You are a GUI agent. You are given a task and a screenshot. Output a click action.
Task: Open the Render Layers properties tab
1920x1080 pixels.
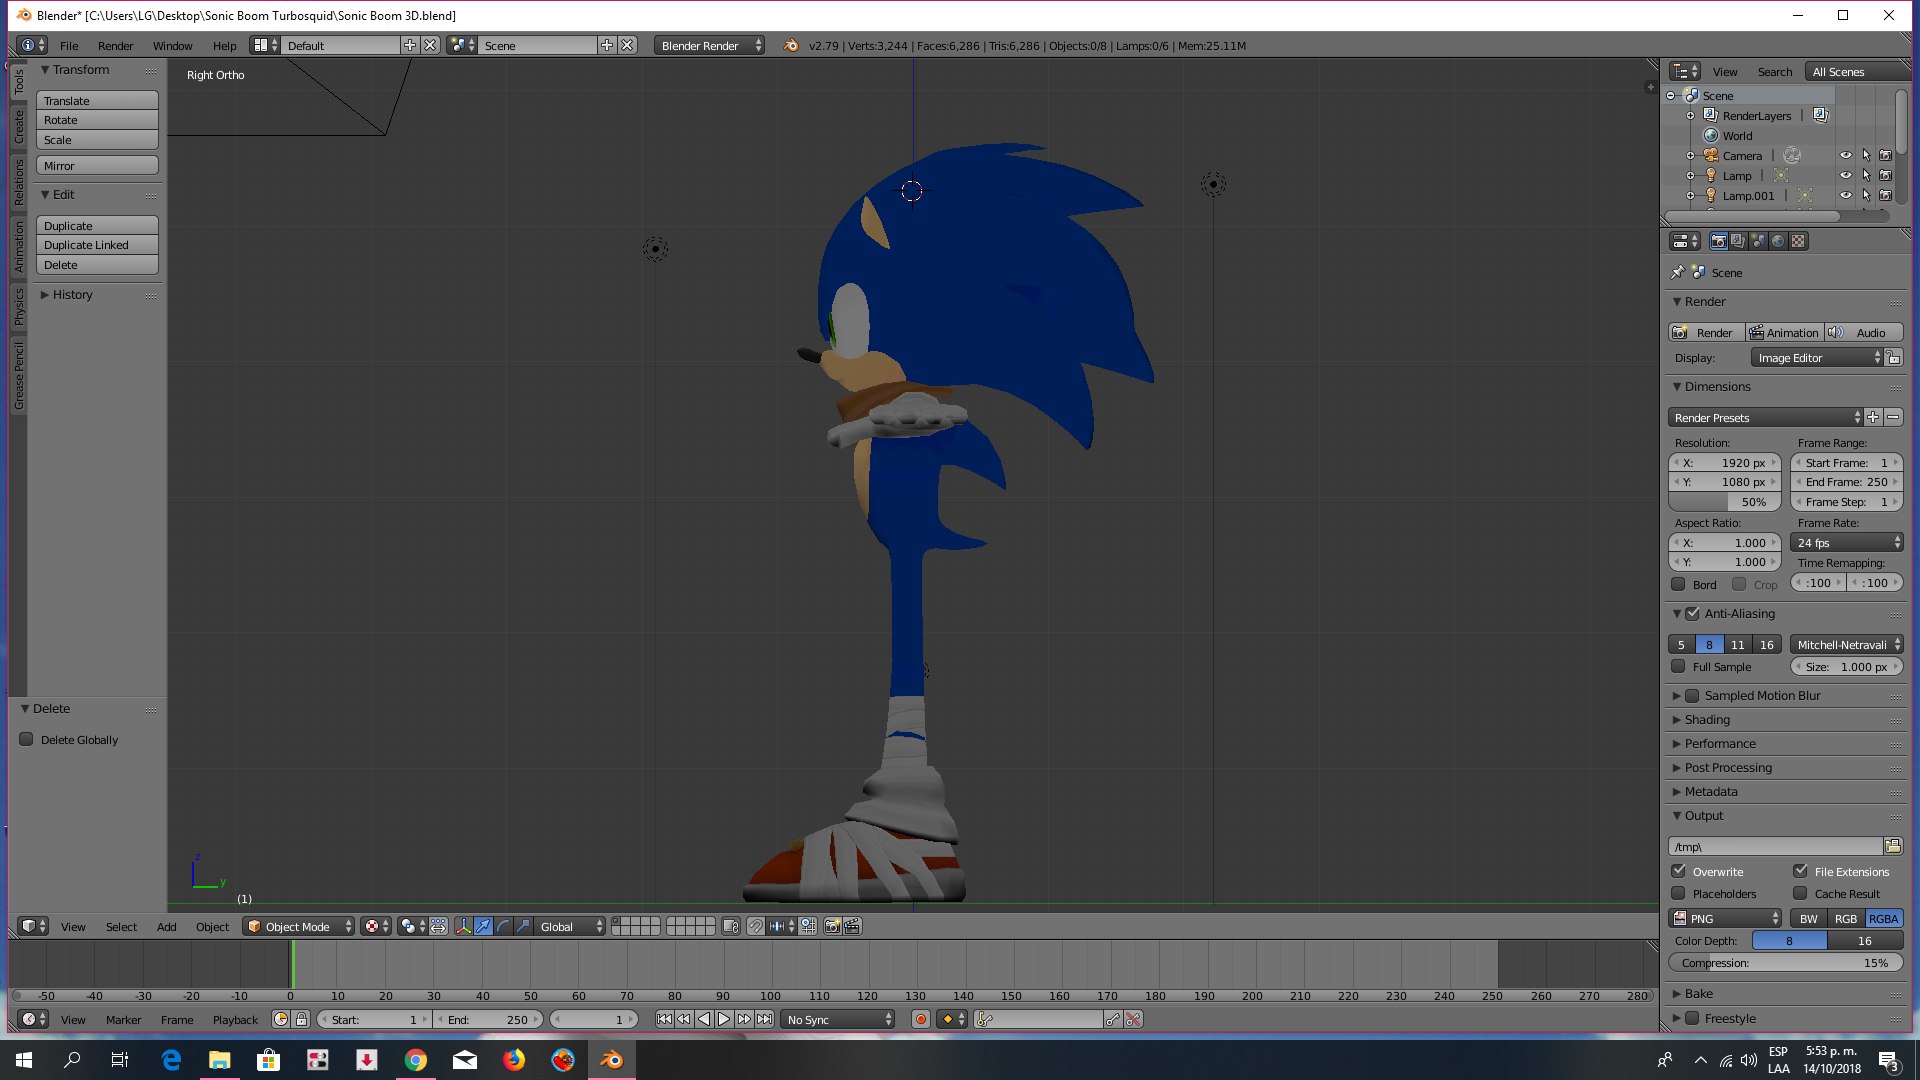coord(1738,241)
